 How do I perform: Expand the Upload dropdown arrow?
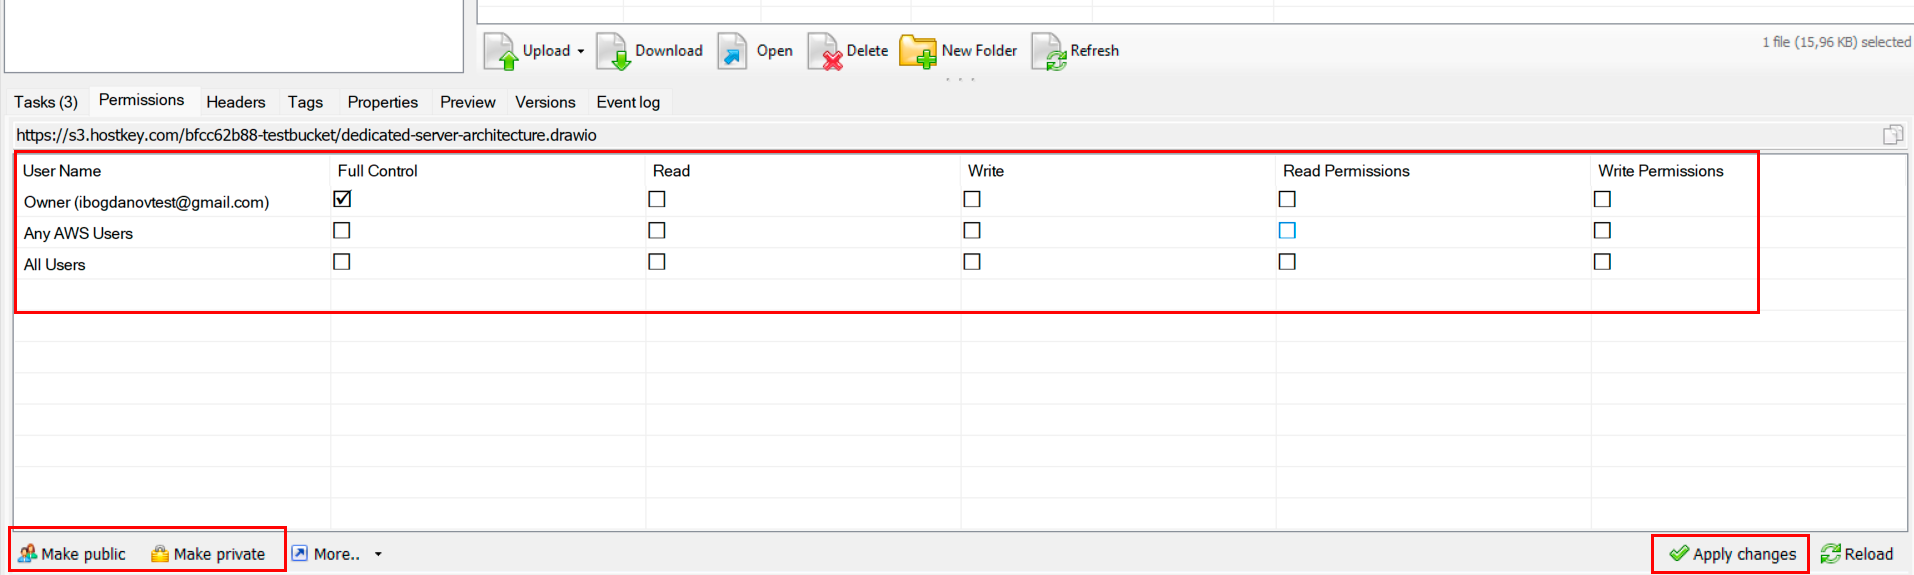(581, 51)
